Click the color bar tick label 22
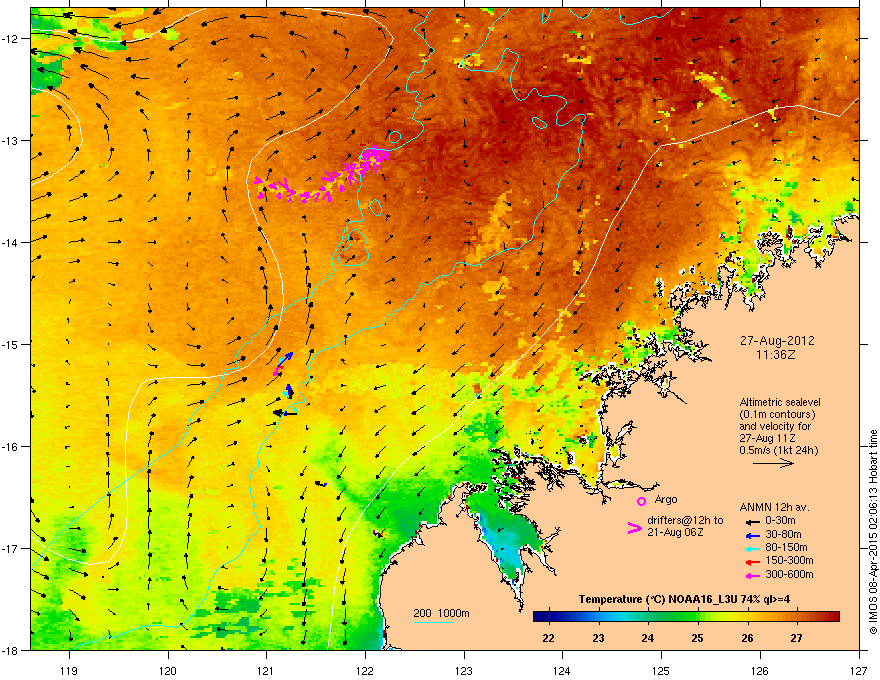The height and width of the screenshot is (680, 880). 549,638
